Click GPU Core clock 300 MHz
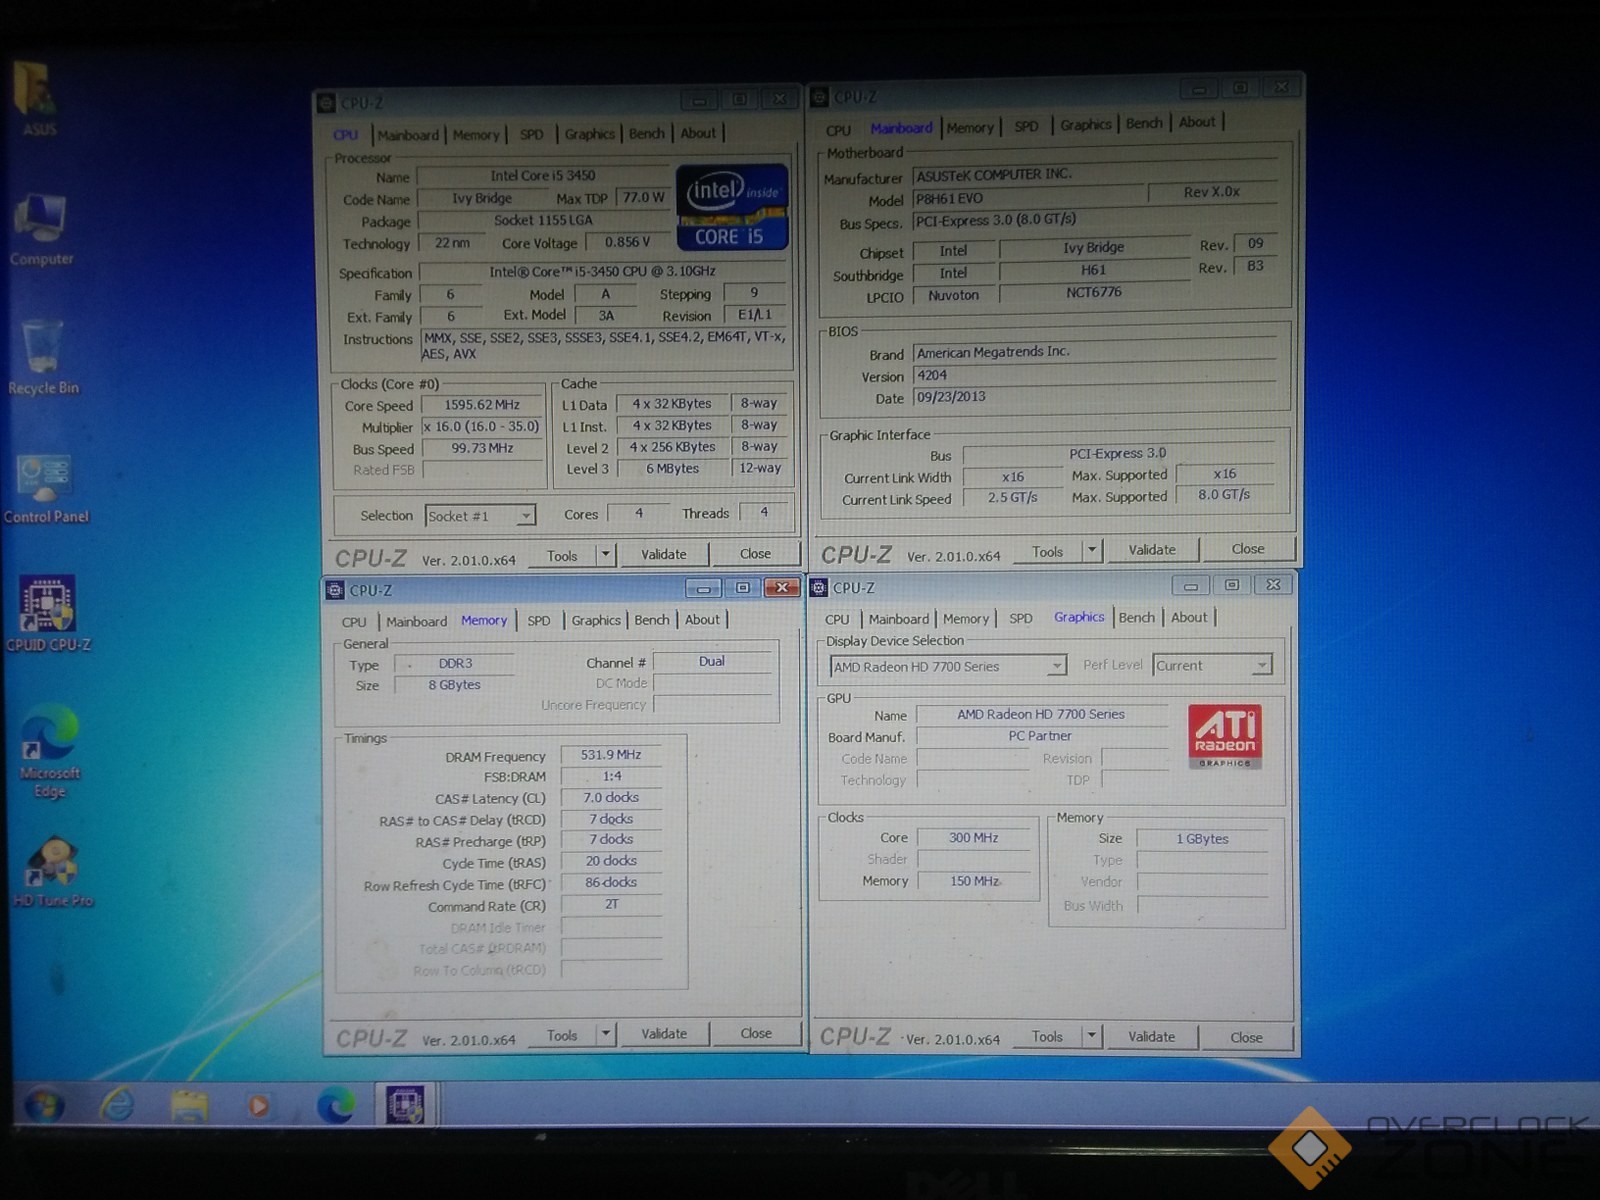The width and height of the screenshot is (1600, 1200). coord(973,838)
